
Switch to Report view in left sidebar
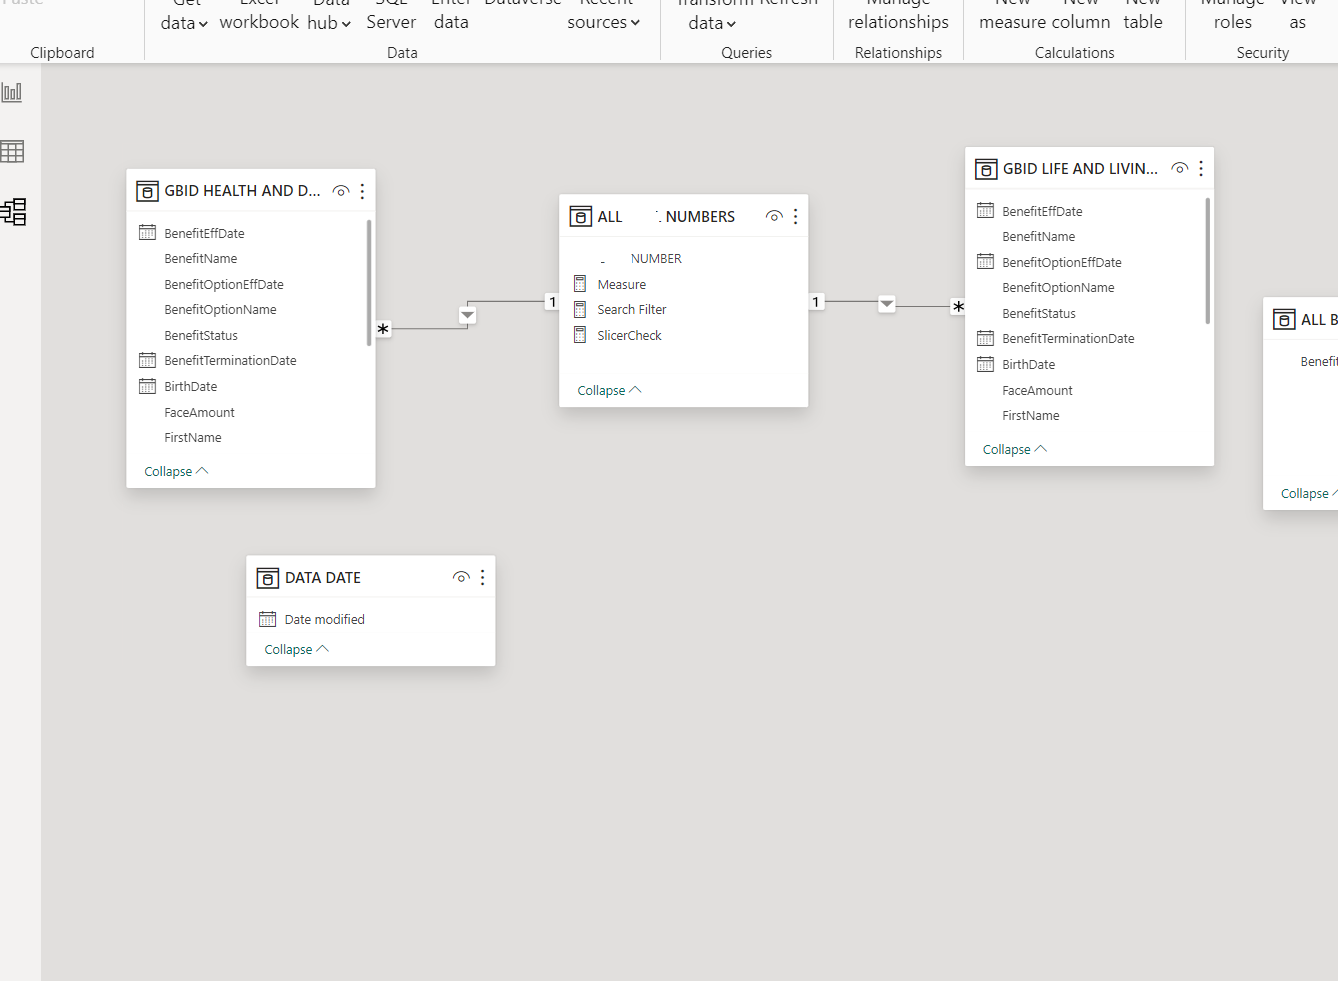point(12,93)
